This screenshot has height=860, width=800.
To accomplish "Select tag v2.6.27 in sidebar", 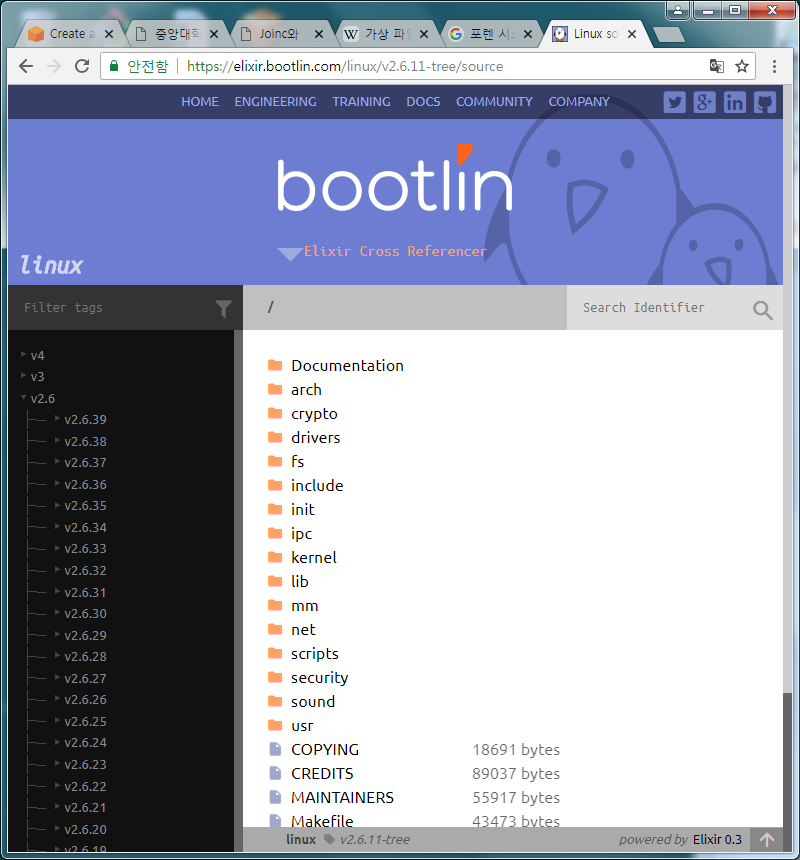I will (85, 678).
